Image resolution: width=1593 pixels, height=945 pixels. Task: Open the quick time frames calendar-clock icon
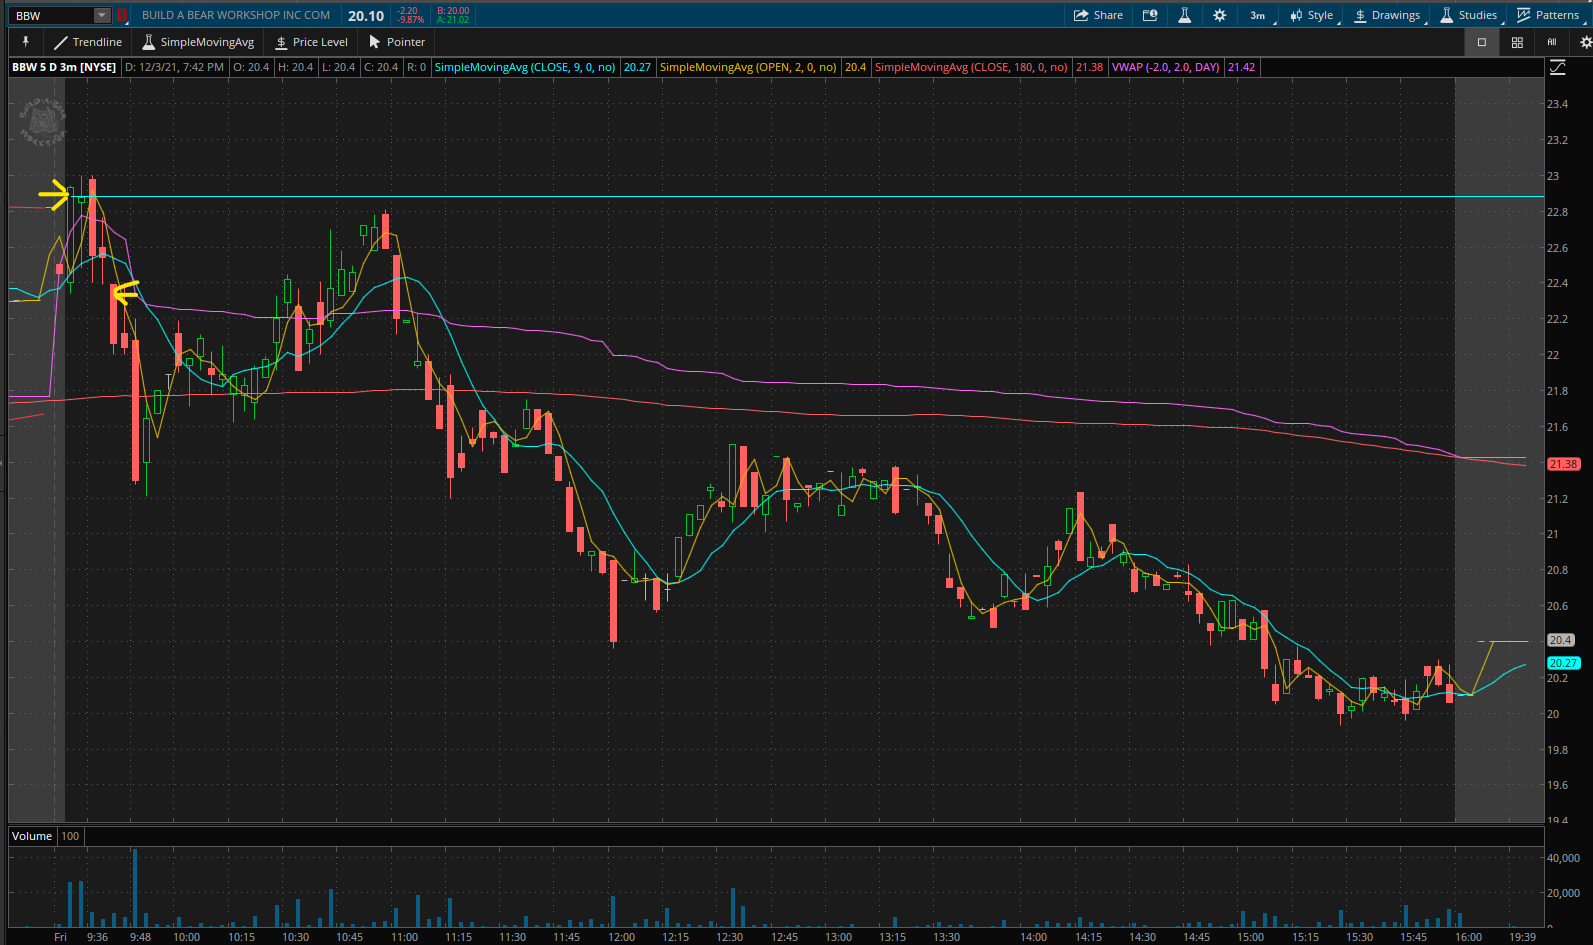point(1150,15)
